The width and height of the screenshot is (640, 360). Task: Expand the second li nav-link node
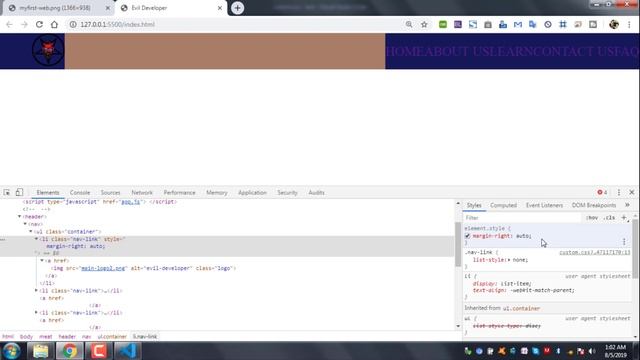point(36,291)
